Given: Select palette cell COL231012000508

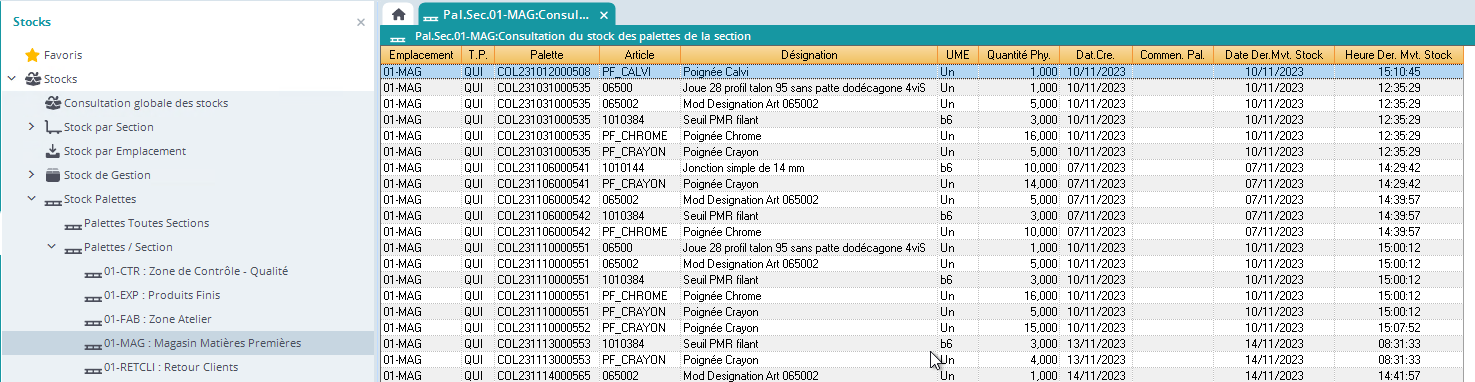Looking at the screenshot, I should [547, 72].
